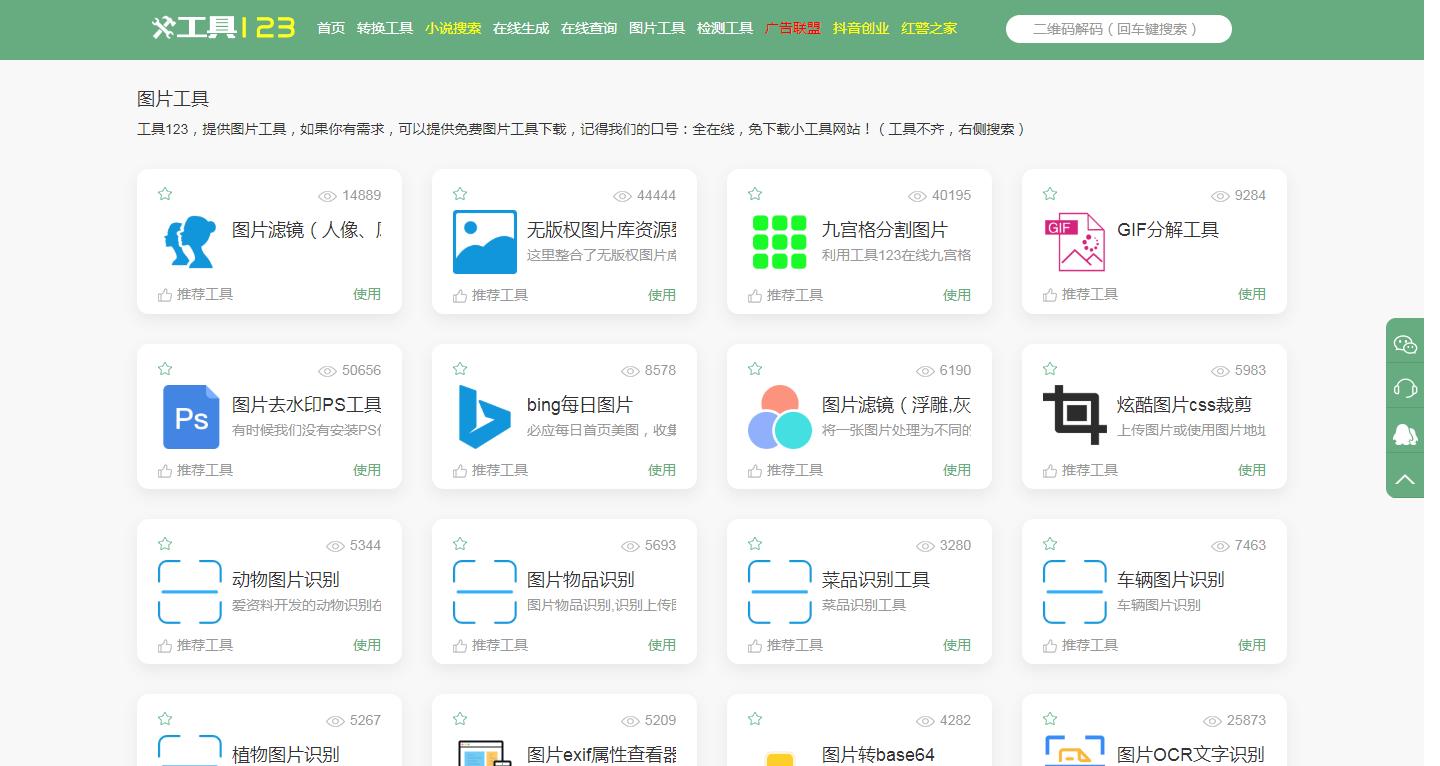The height and width of the screenshot is (766, 1440).
Task: Click the back-to-top arrow icon
Action: click(x=1404, y=477)
